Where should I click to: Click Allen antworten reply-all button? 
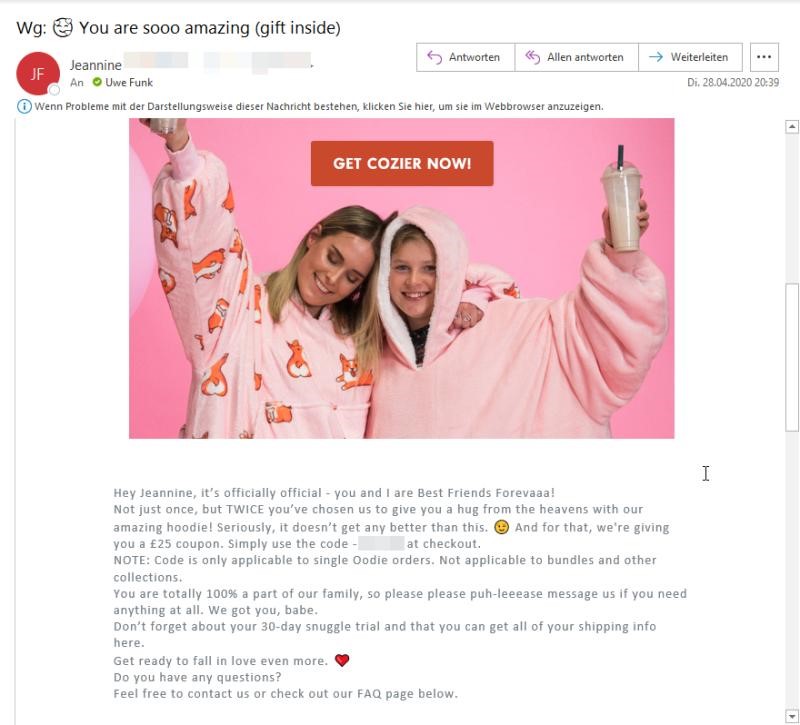[577, 57]
